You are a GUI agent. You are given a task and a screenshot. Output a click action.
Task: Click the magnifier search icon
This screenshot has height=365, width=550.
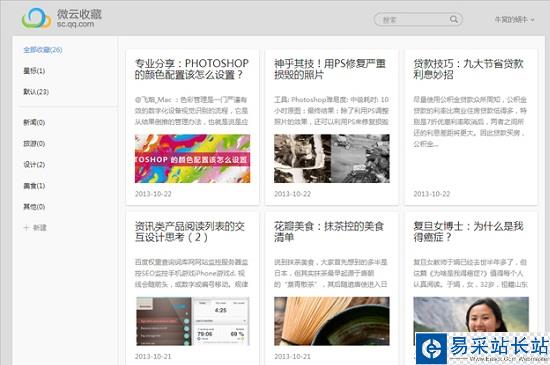pos(454,19)
